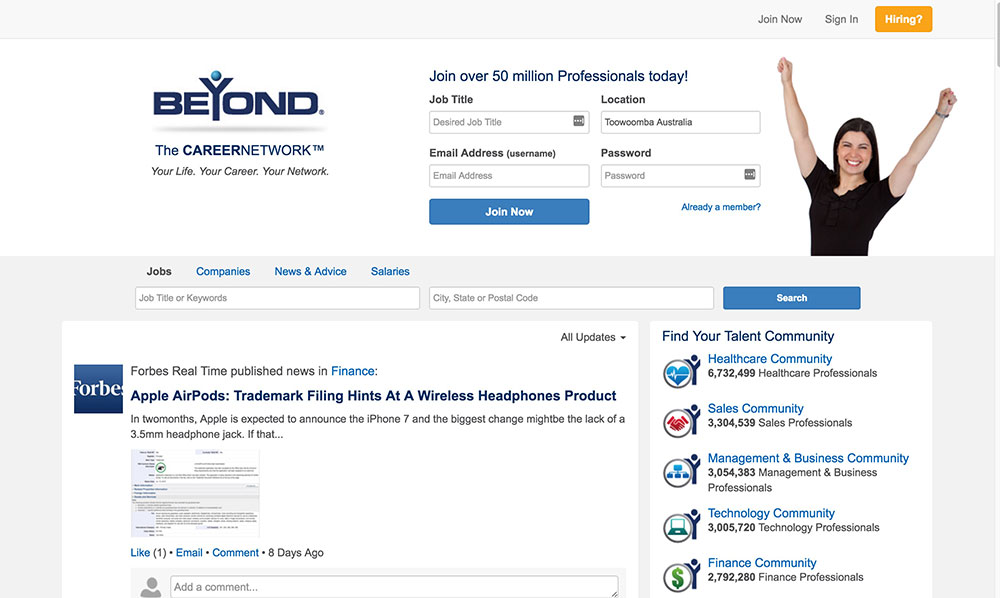Click the '3,304,539 Sales Professionals' text
This screenshot has width=1000, height=598.
[779, 423]
